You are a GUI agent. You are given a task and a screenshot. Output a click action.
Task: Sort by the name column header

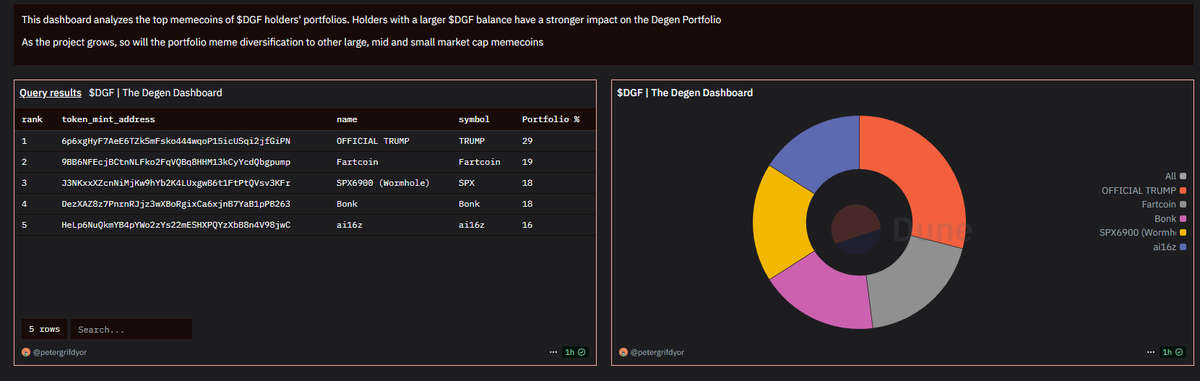pyautogui.click(x=347, y=120)
